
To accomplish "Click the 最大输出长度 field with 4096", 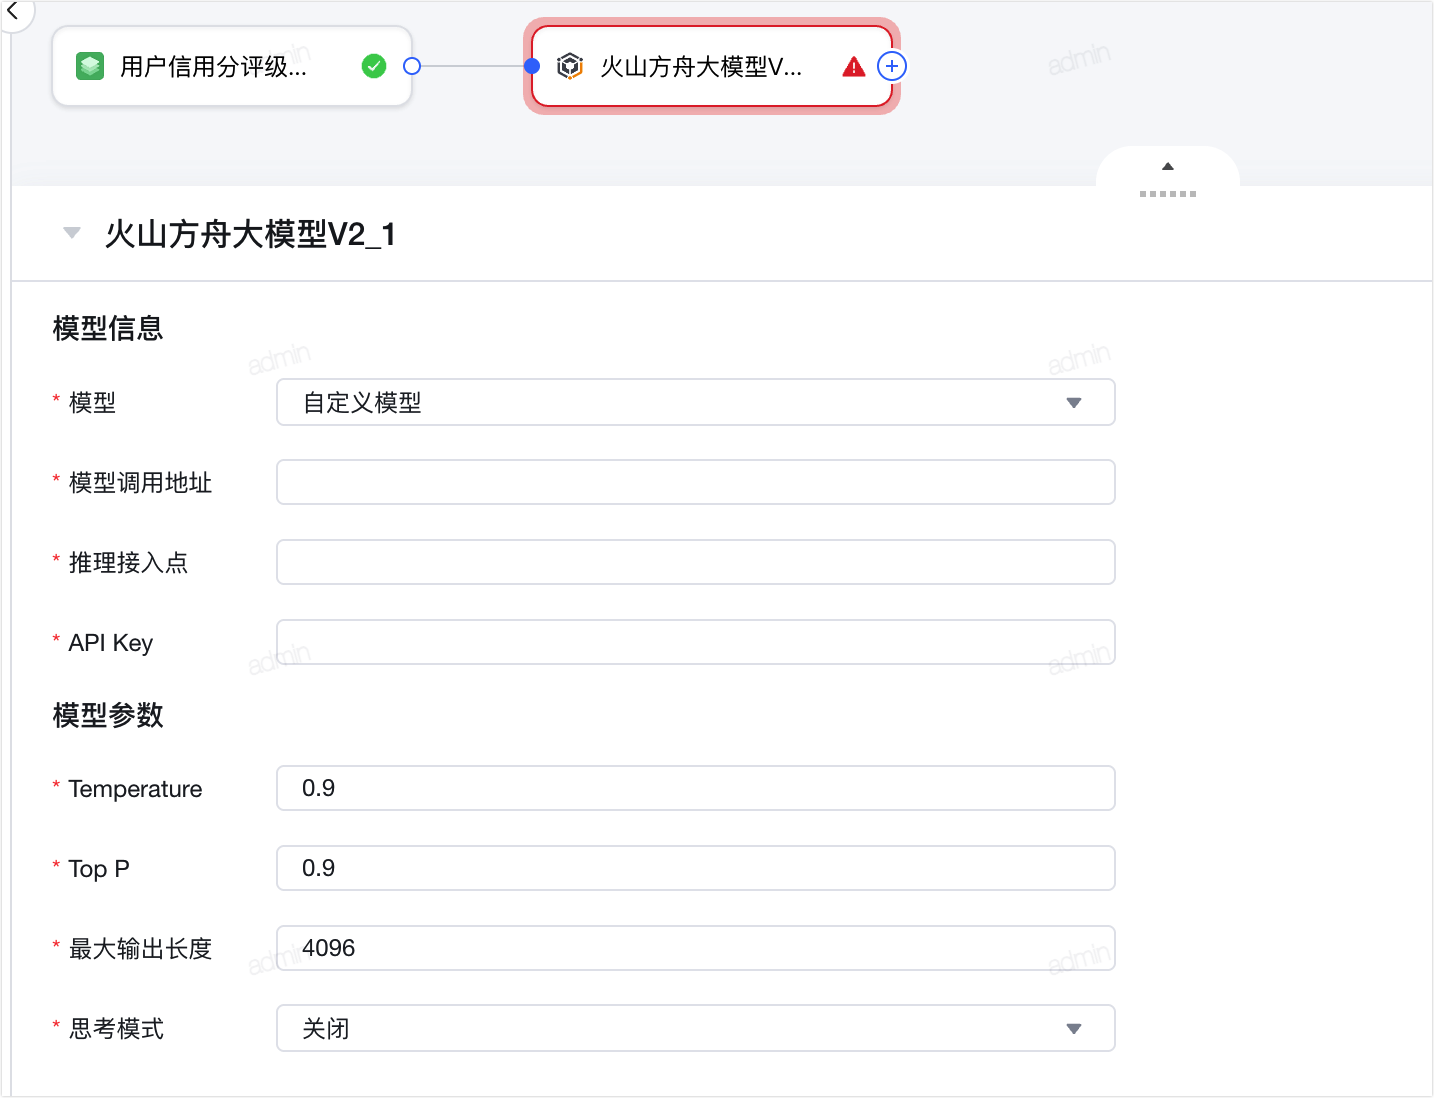I will pos(696,948).
